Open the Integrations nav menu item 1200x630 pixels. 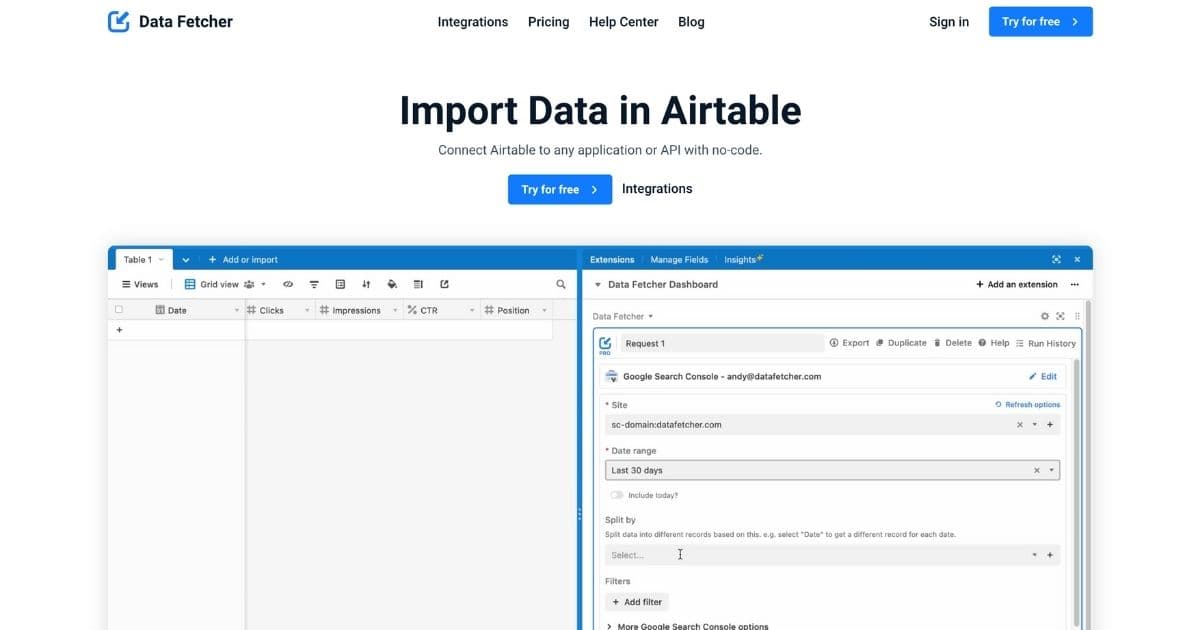pos(472,22)
